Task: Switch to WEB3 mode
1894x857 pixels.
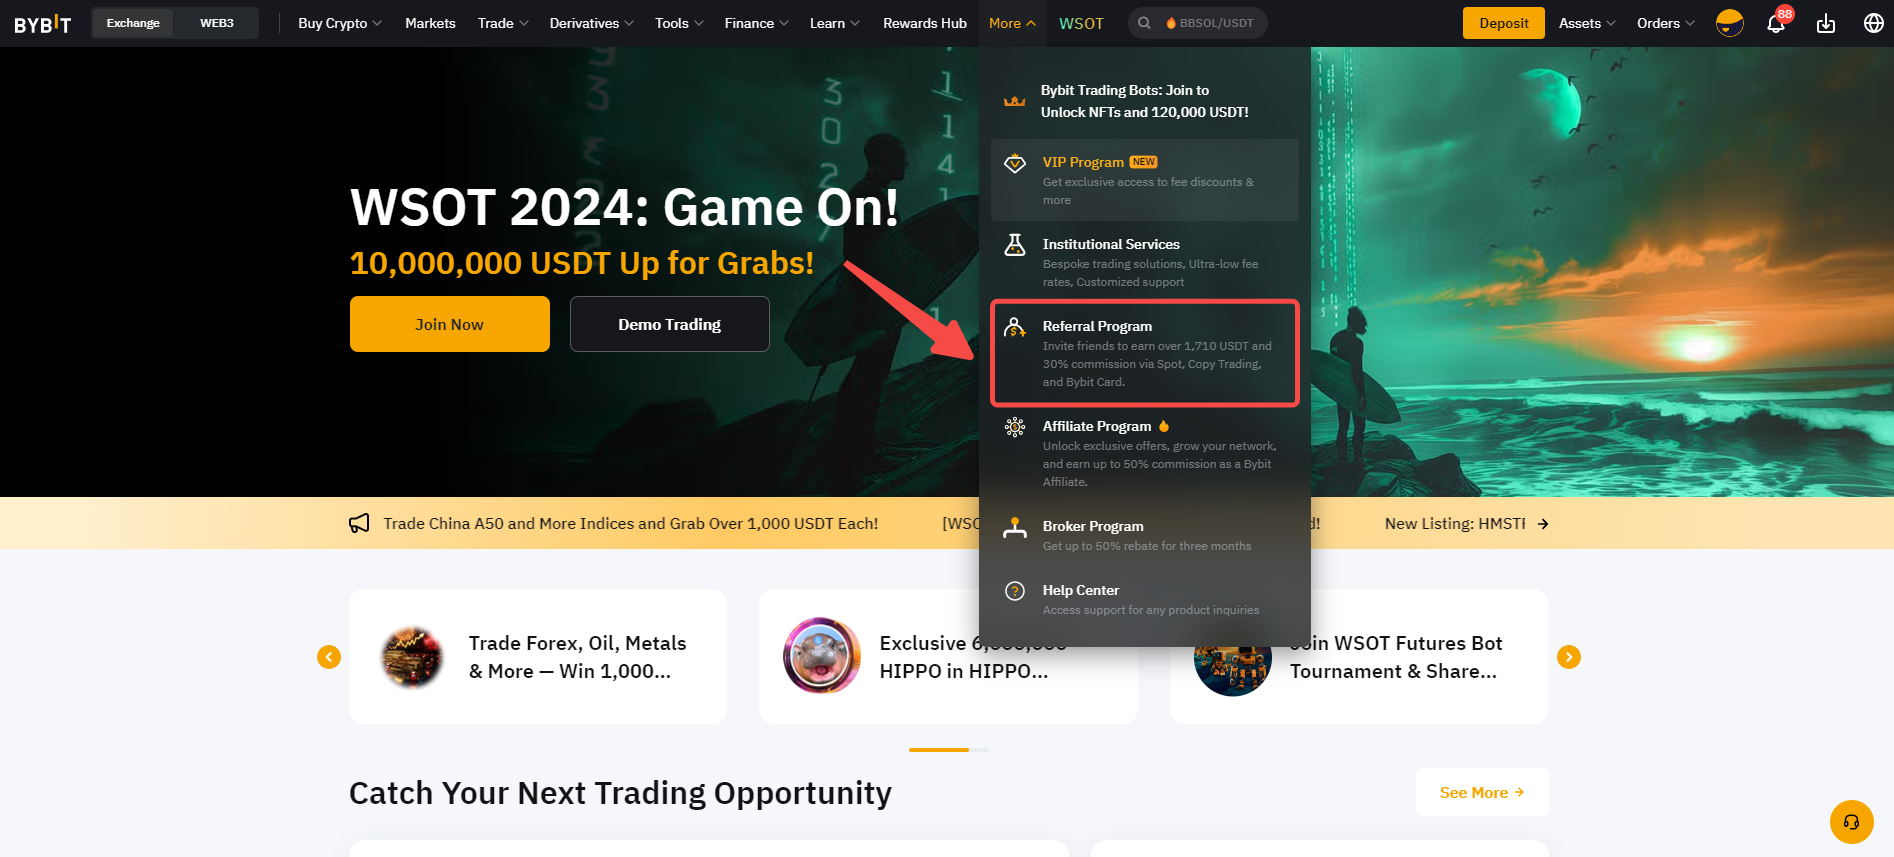Action: coord(217,23)
